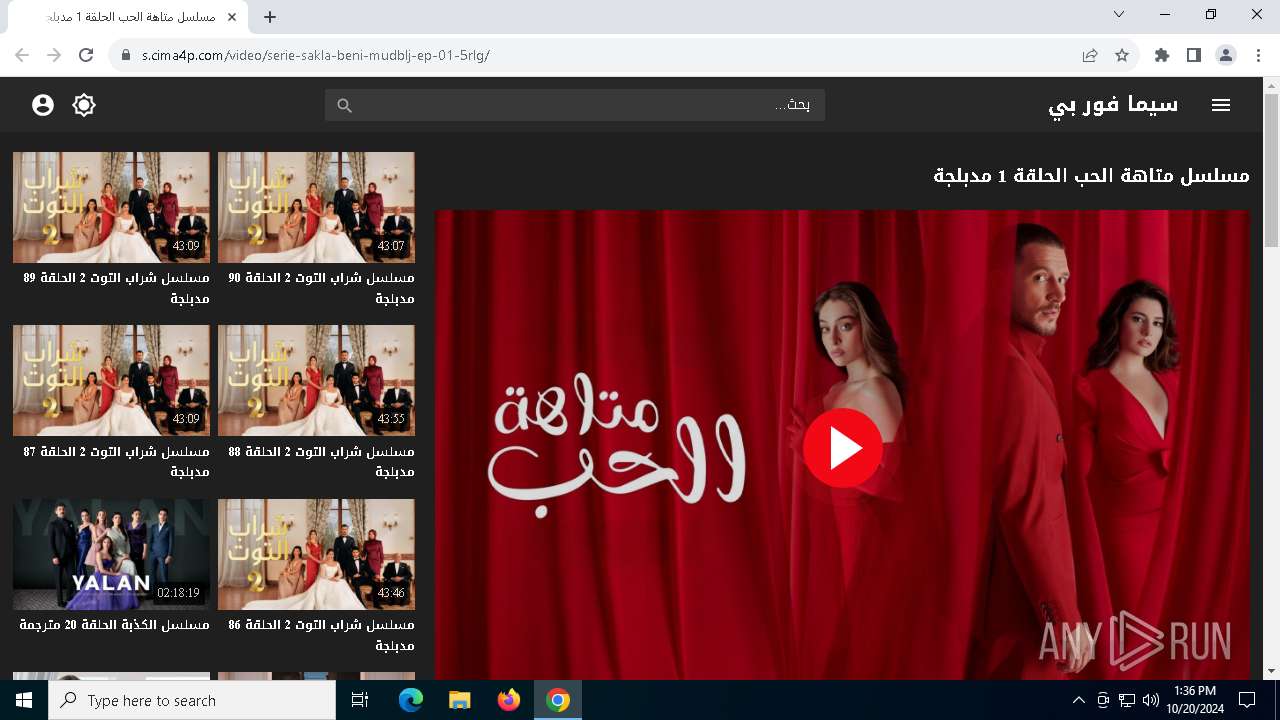The height and width of the screenshot is (720, 1280).
Task: Open title link مسلسل شراب التوت 2 الحلقة 88 مدبلجة
Action: click(x=321, y=461)
